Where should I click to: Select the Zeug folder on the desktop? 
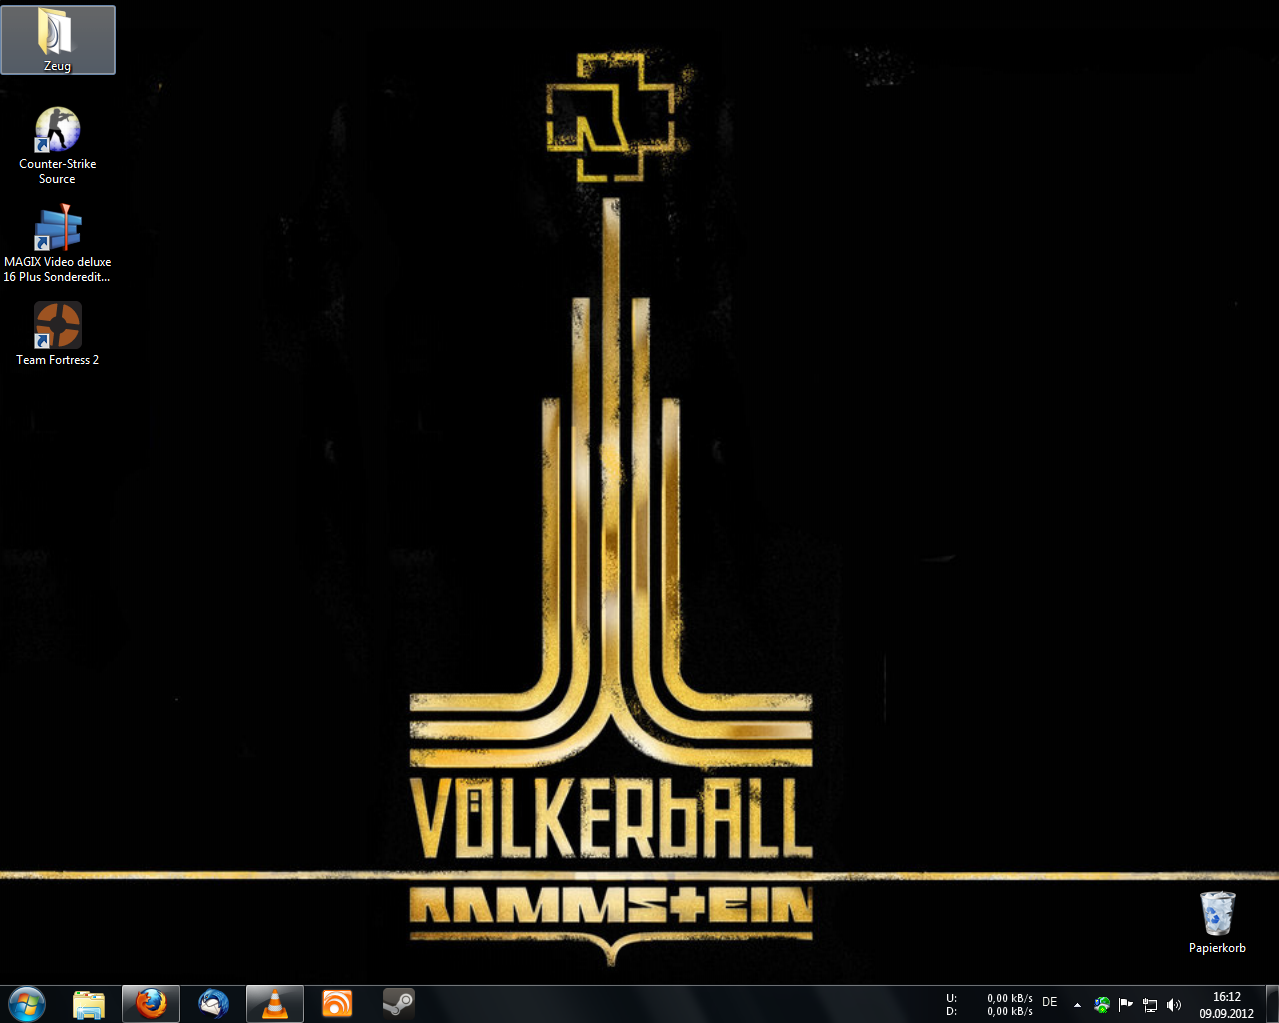coord(57,40)
